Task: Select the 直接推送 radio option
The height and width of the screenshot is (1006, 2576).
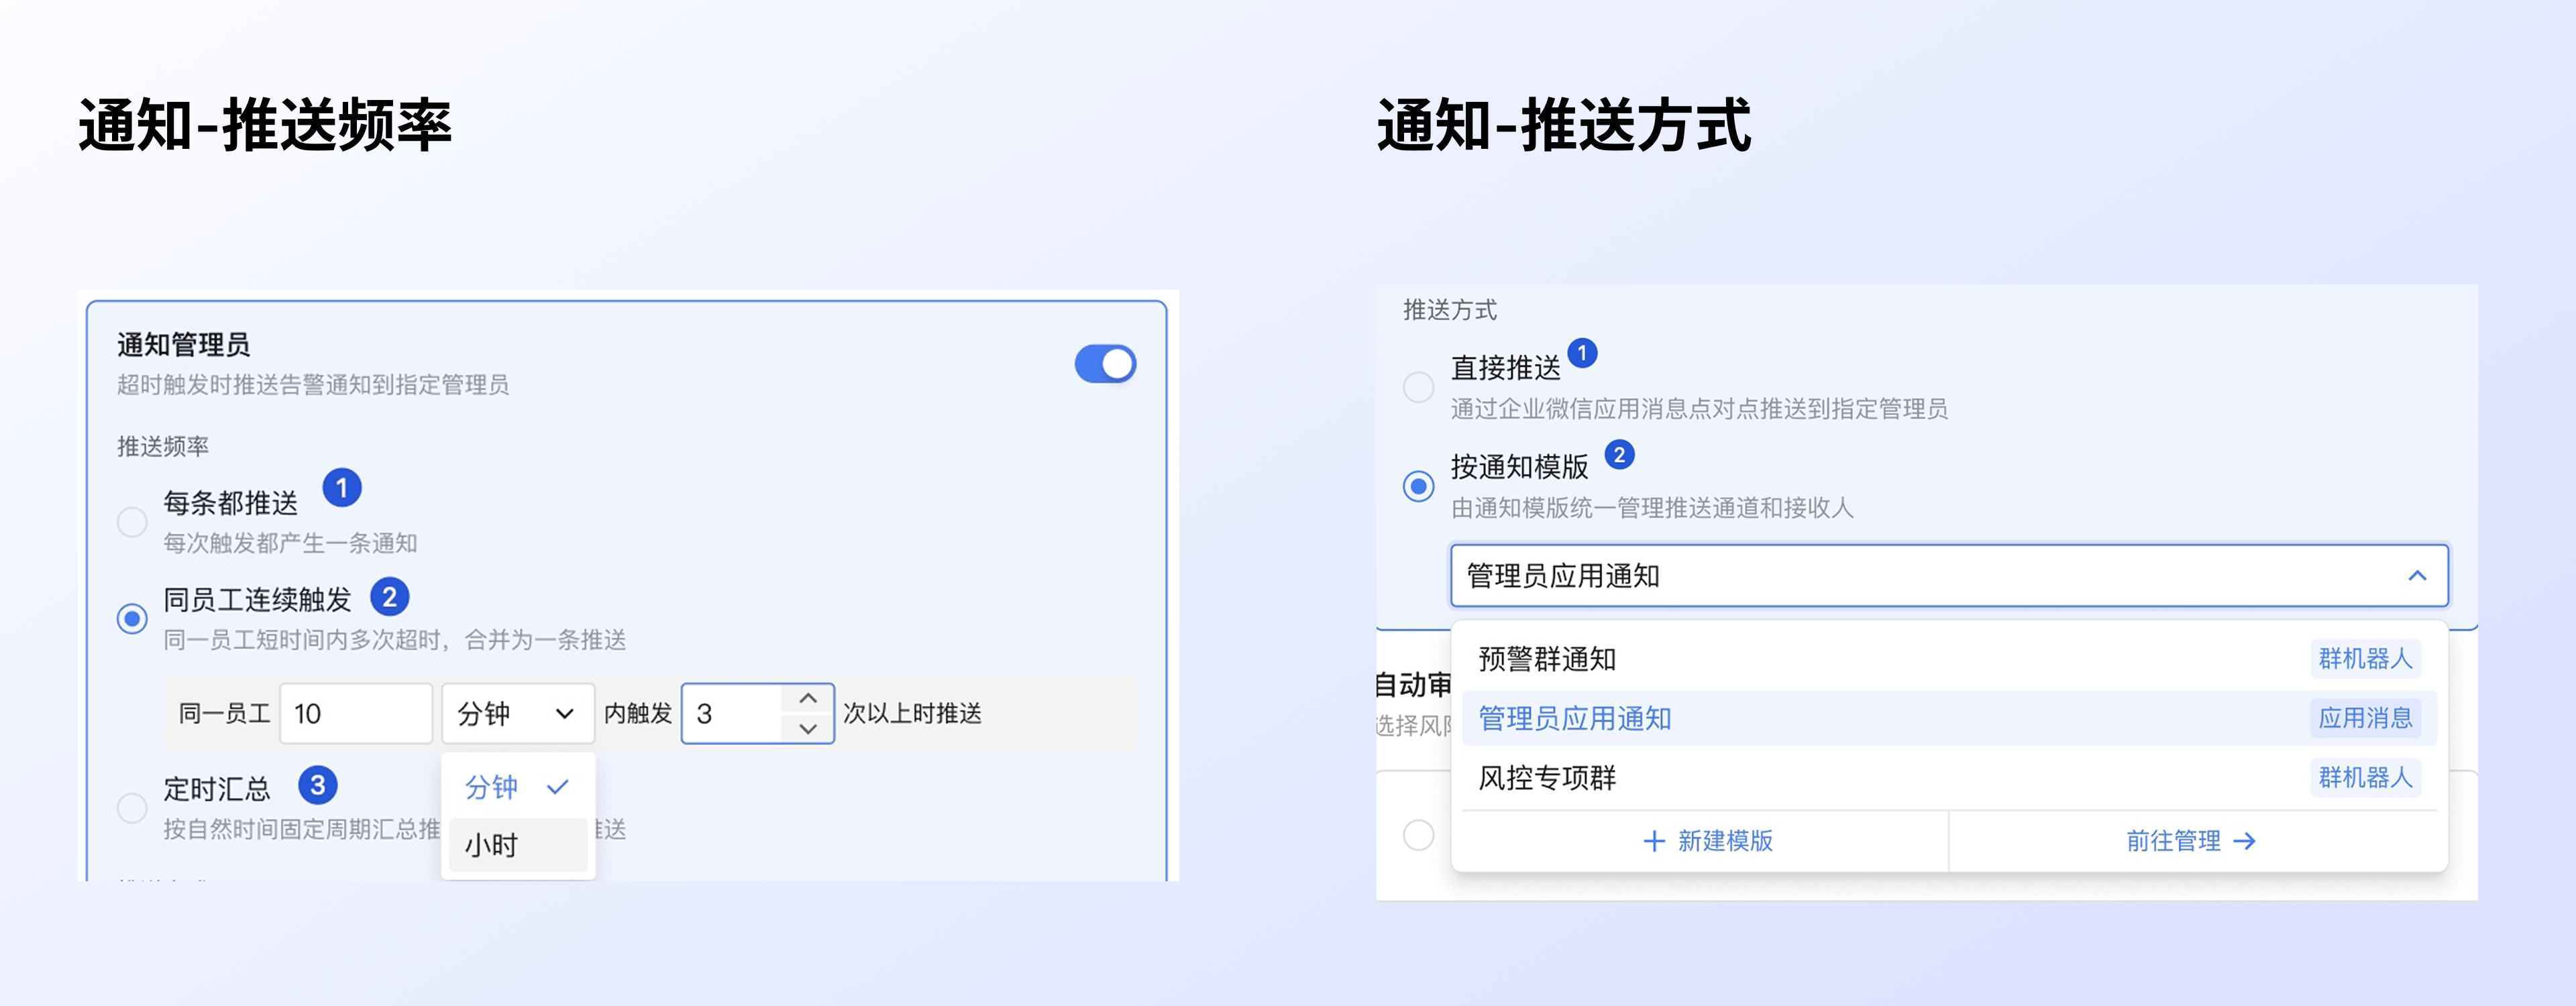Action: [x=1418, y=387]
